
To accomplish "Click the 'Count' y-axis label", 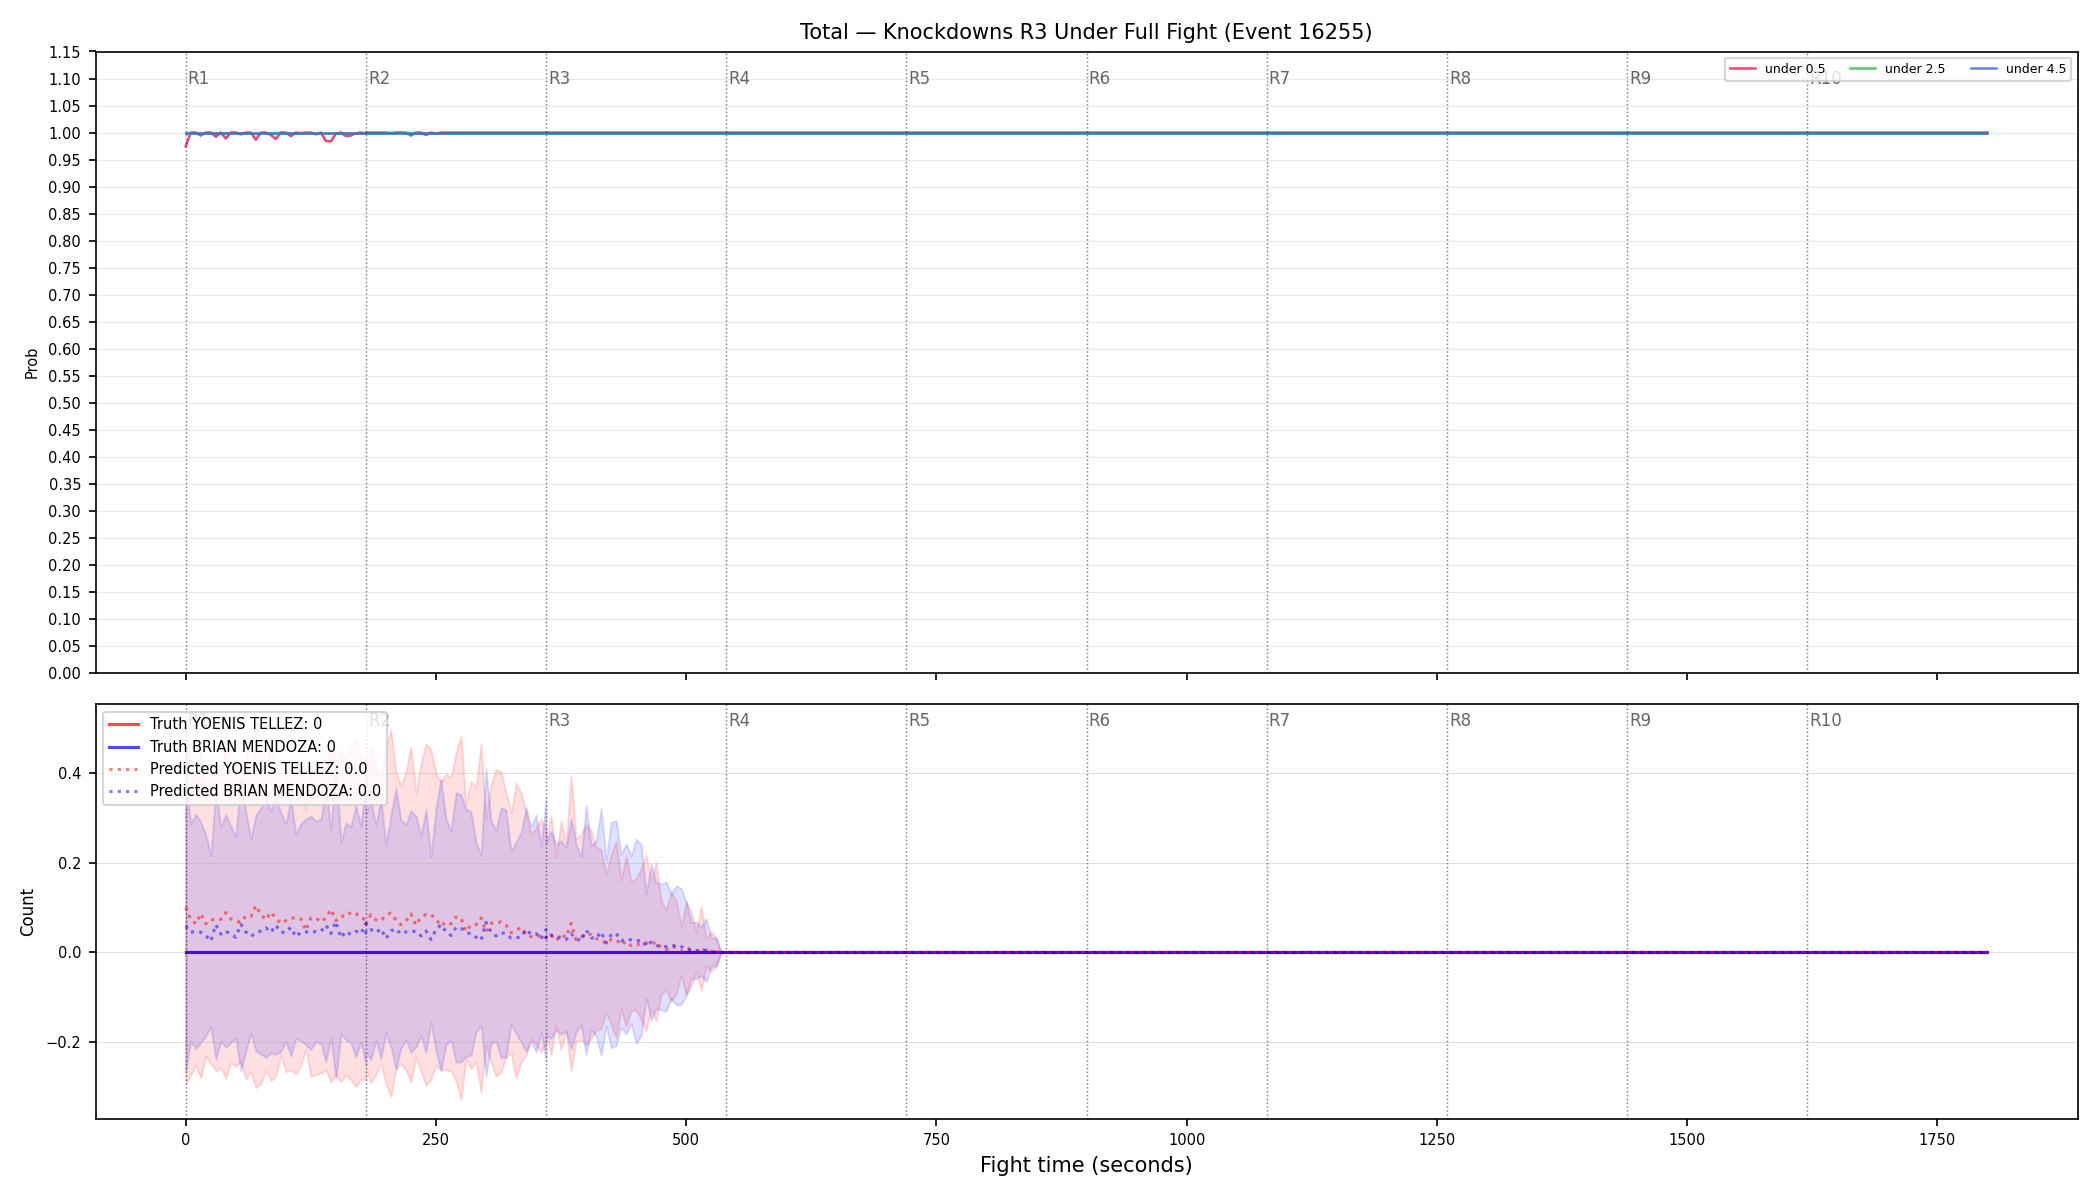I will click(27, 912).
